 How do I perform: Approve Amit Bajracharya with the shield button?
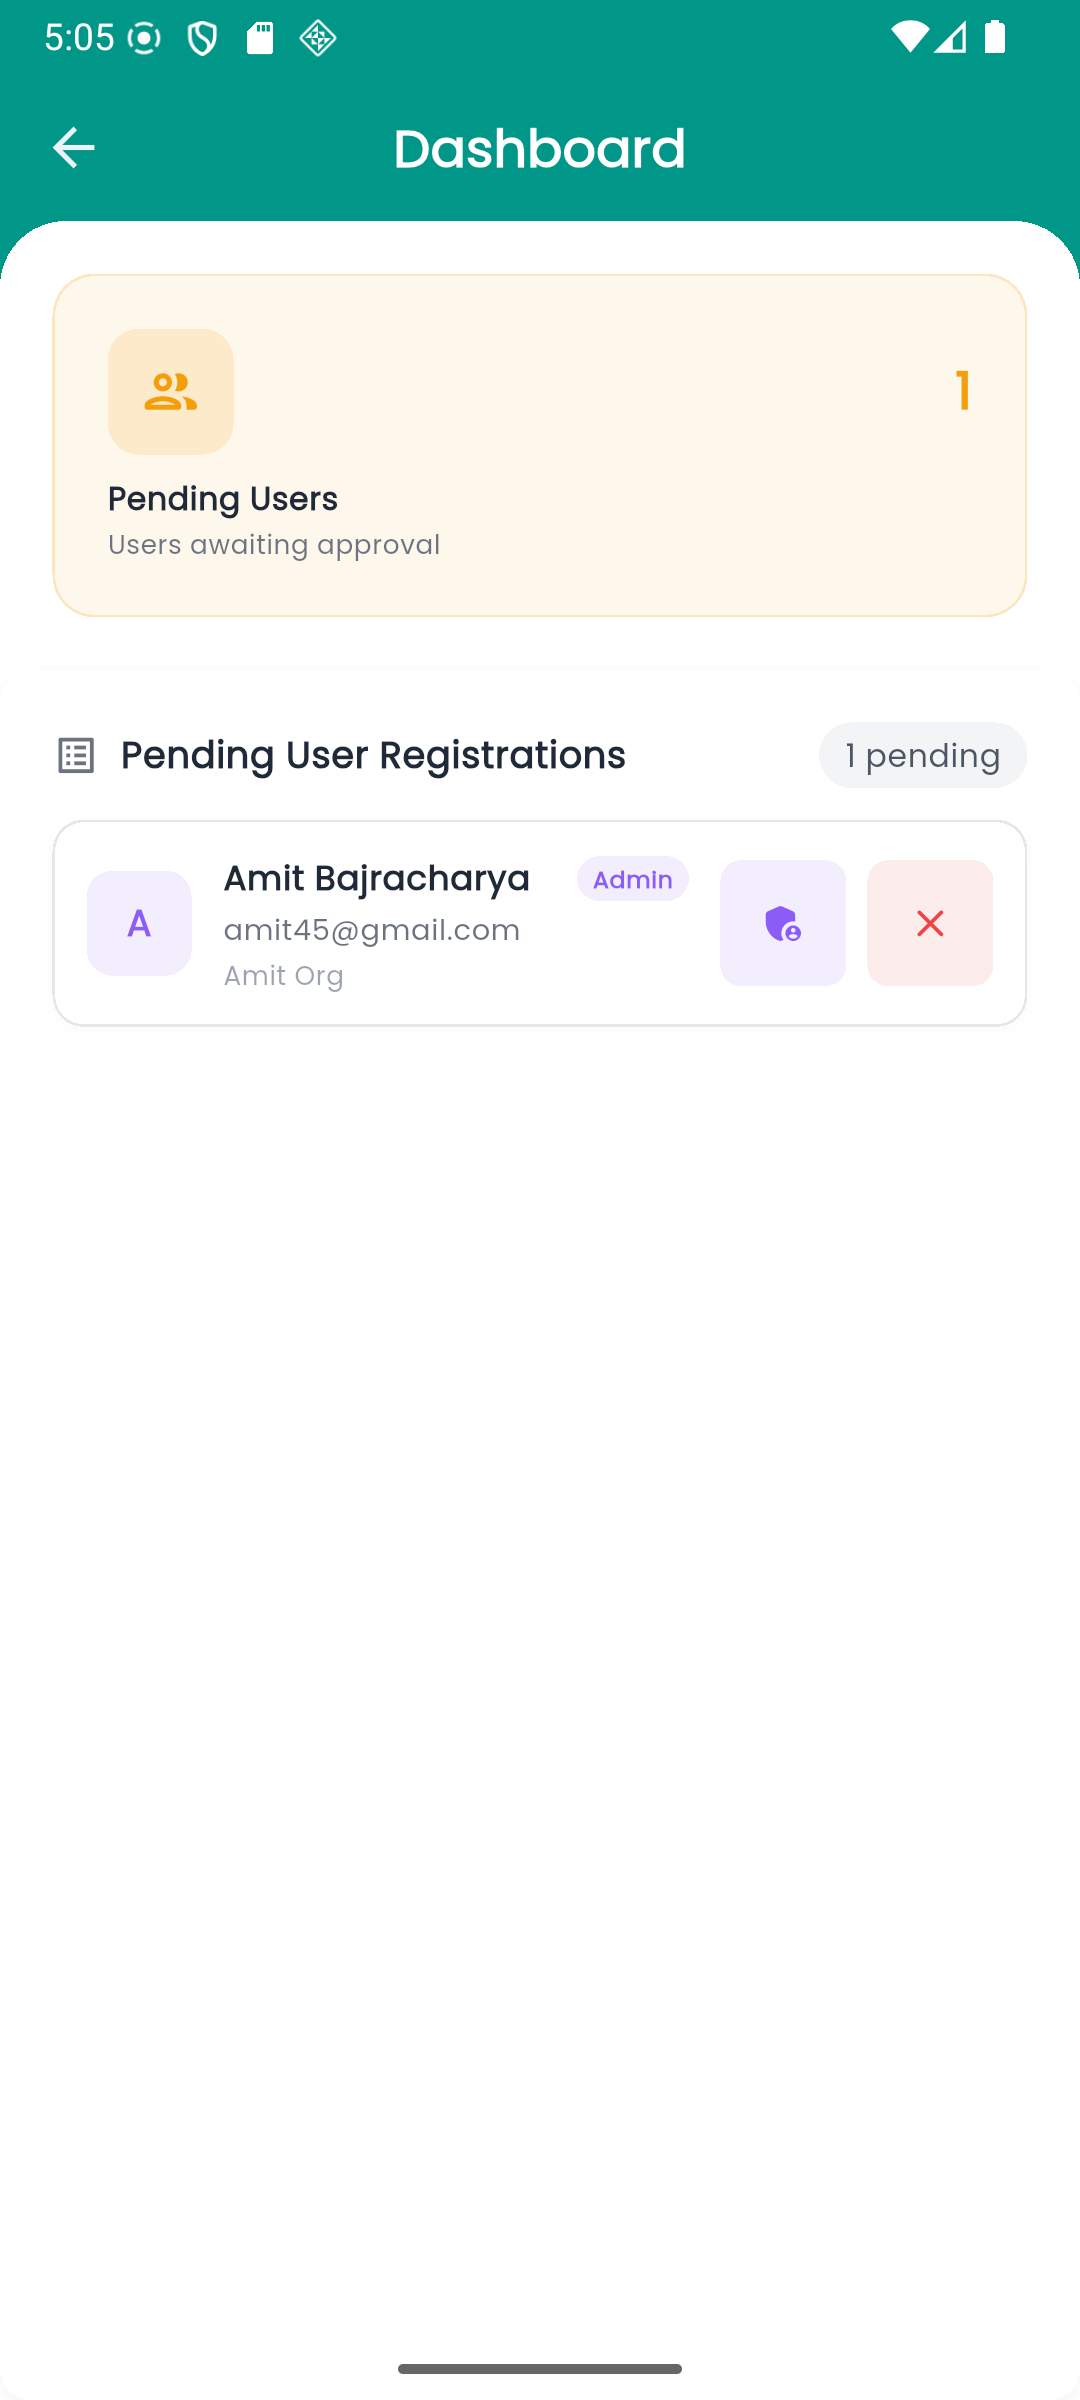tap(782, 923)
